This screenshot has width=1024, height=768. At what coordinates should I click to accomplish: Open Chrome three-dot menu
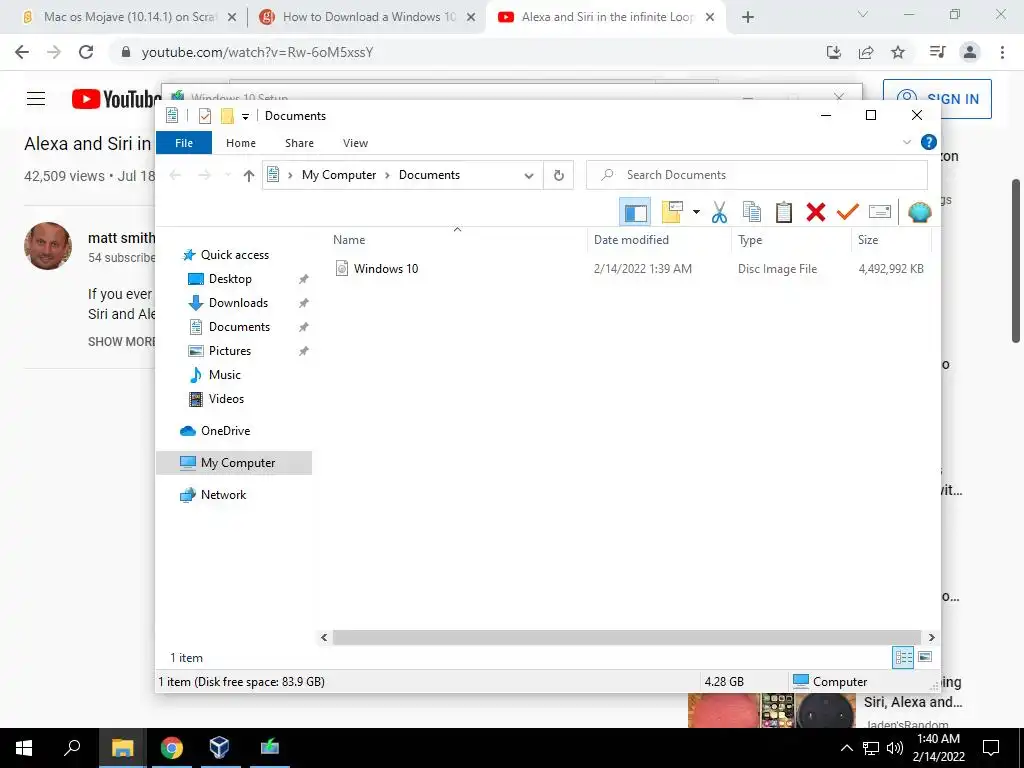click(1002, 52)
